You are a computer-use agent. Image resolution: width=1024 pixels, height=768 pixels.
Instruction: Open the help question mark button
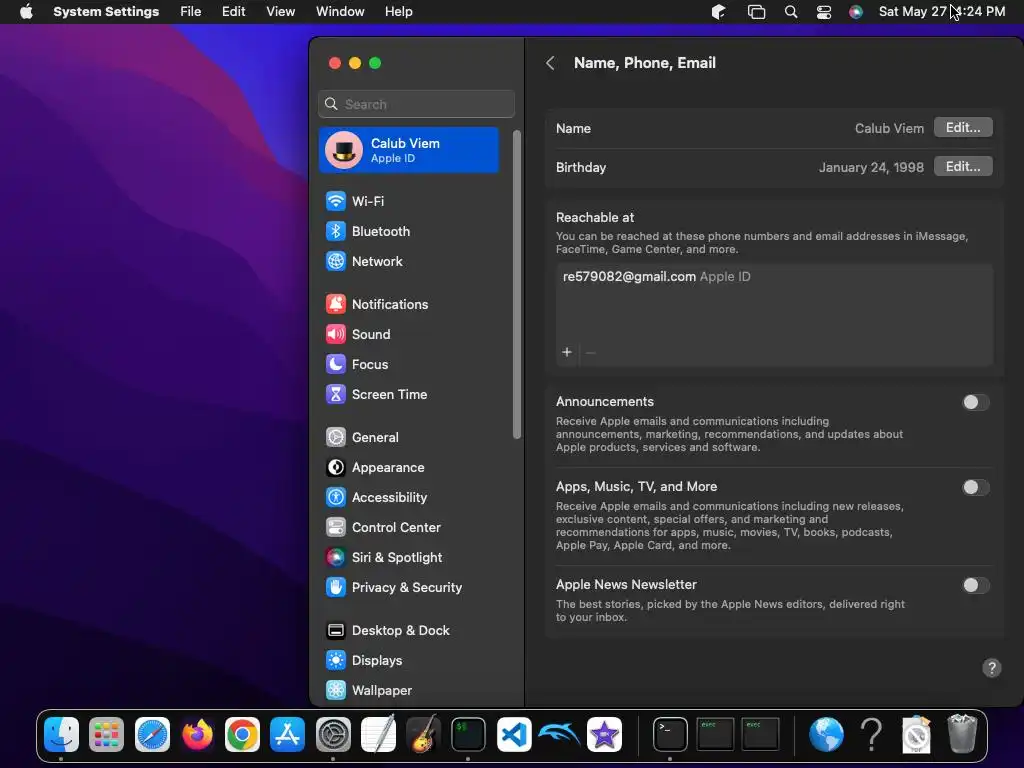991,668
